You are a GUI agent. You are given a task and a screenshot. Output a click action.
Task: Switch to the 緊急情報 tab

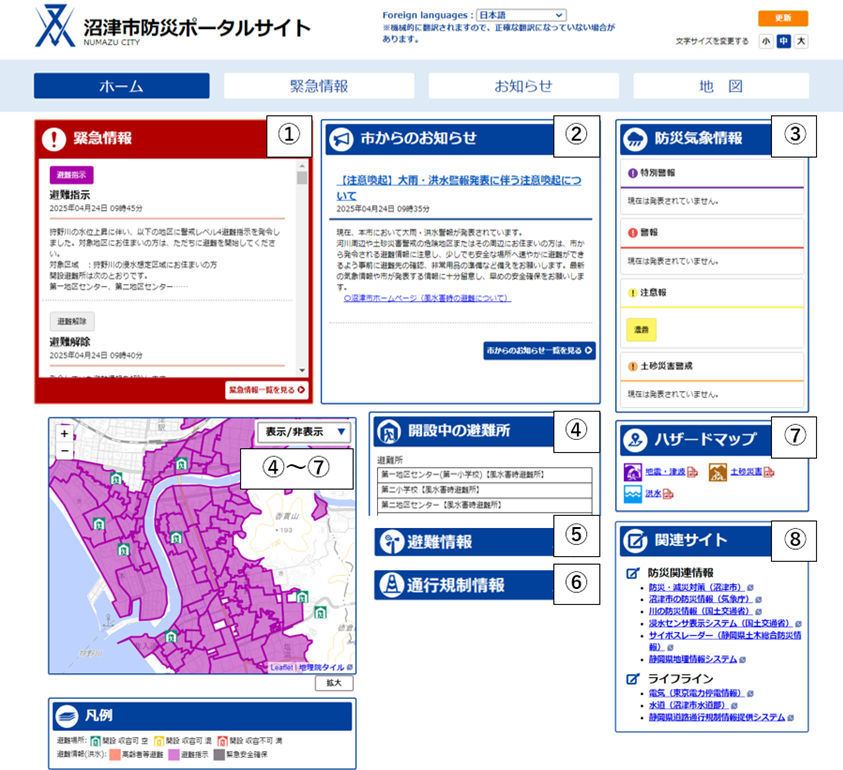(x=319, y=86)
